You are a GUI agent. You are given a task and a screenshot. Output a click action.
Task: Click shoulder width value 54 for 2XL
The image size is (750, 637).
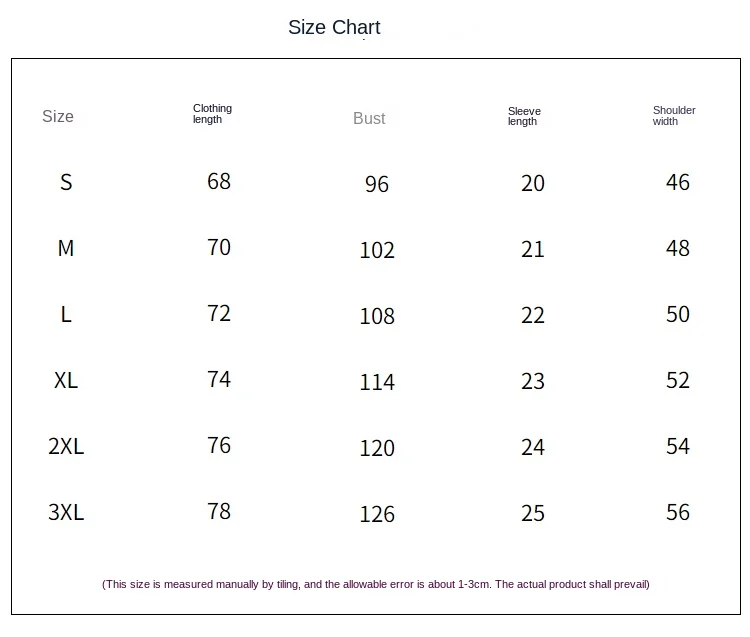[678, 446]
